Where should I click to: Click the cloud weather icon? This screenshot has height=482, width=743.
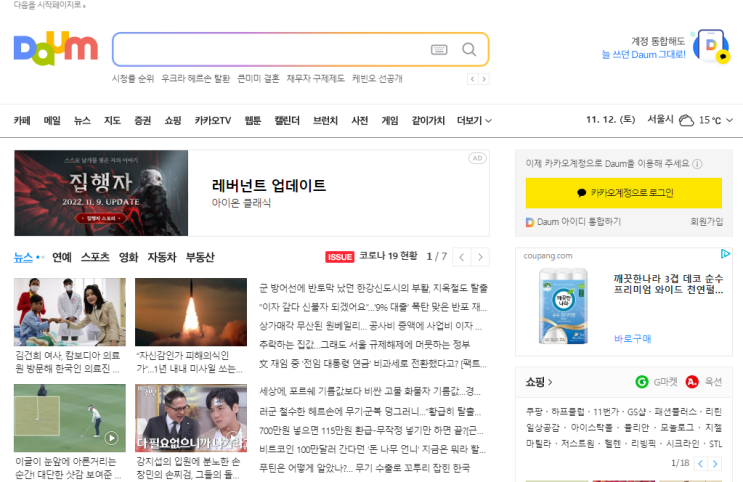point(686,120)
